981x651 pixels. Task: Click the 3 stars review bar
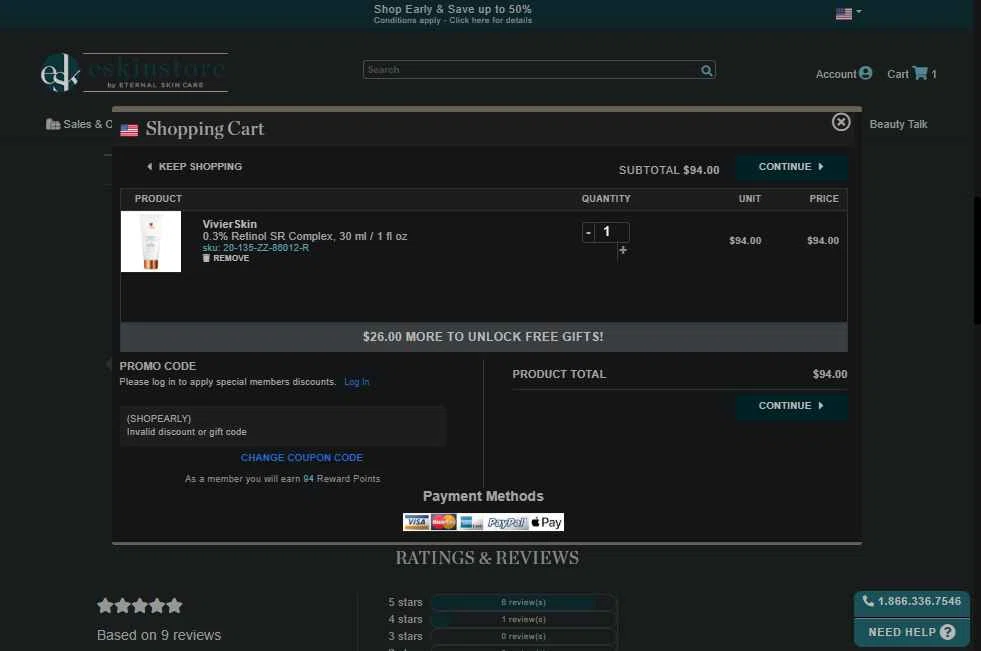[x=523, y=636]
